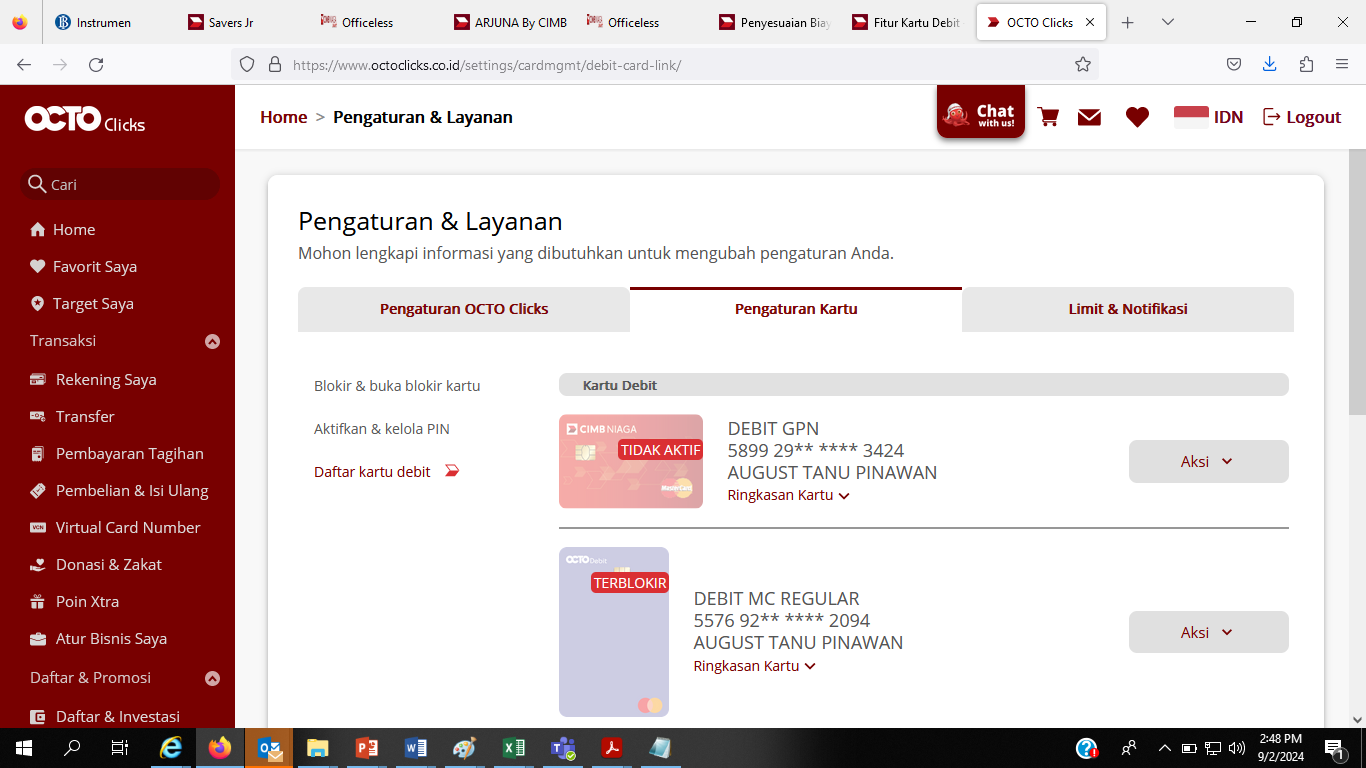Open Chat with us widget

tap(980, 115)
